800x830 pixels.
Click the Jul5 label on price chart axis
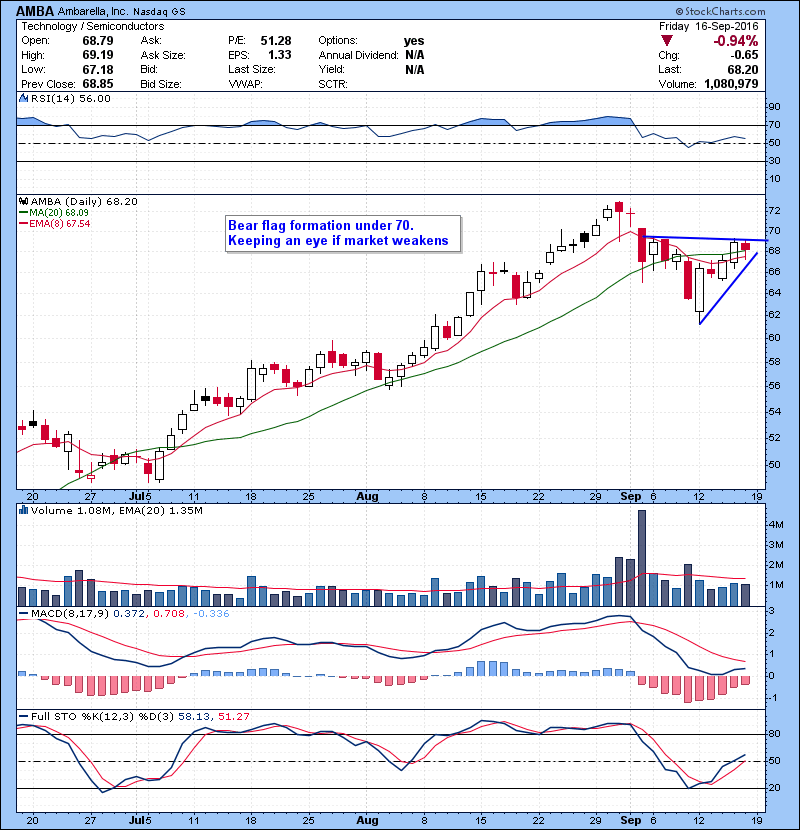coord(140,497)
